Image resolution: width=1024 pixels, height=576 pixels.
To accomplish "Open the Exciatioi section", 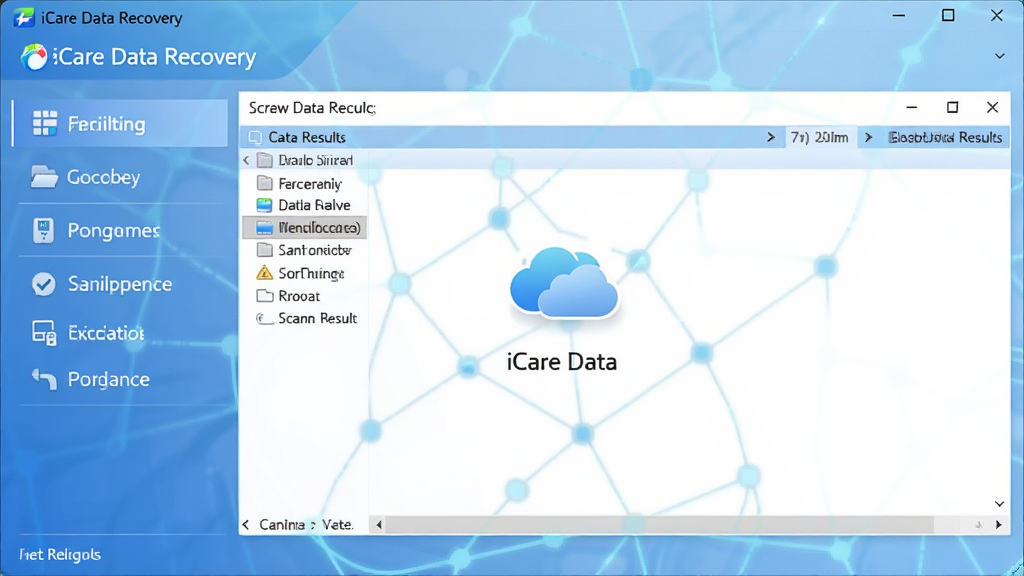I will (x=120, y=332).
